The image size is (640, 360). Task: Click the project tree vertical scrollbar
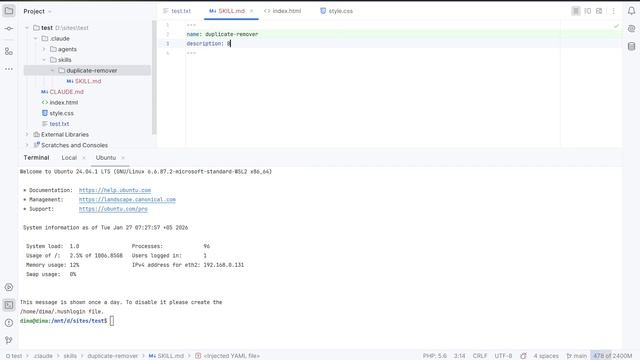(154, 78)
